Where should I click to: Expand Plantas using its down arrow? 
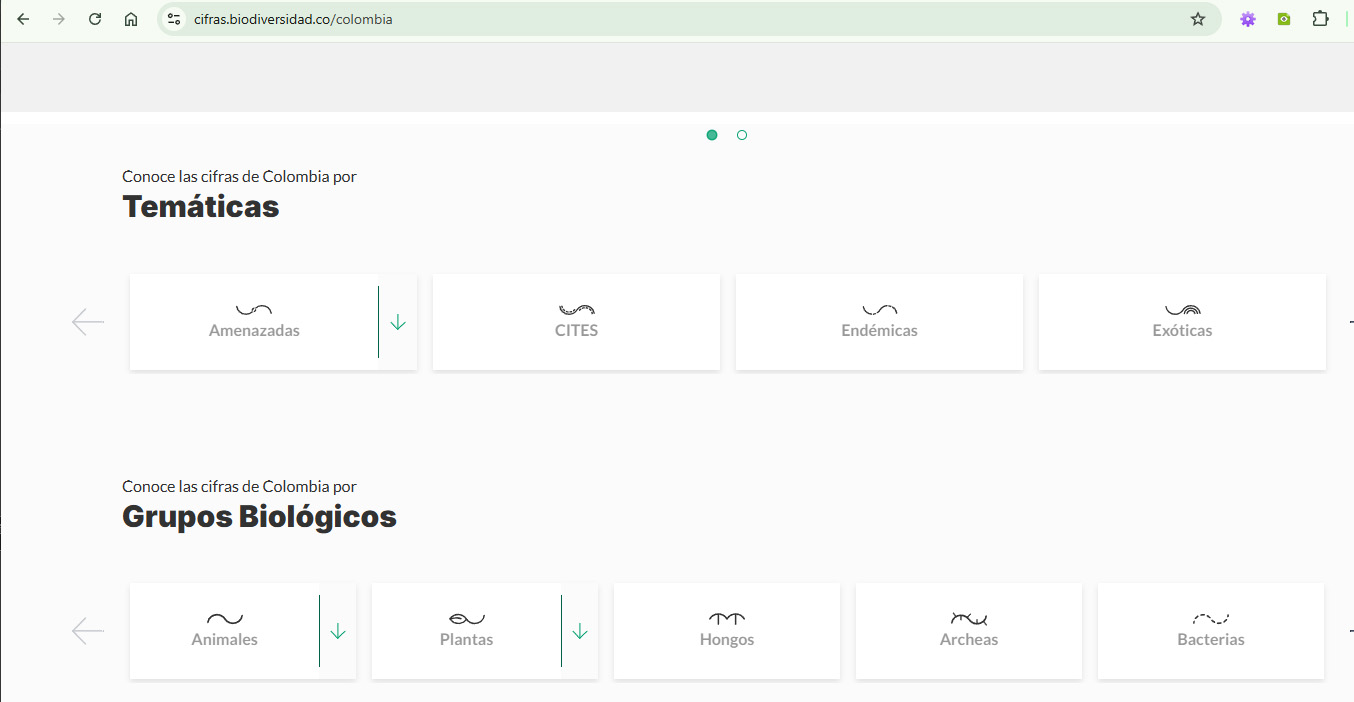580,631
